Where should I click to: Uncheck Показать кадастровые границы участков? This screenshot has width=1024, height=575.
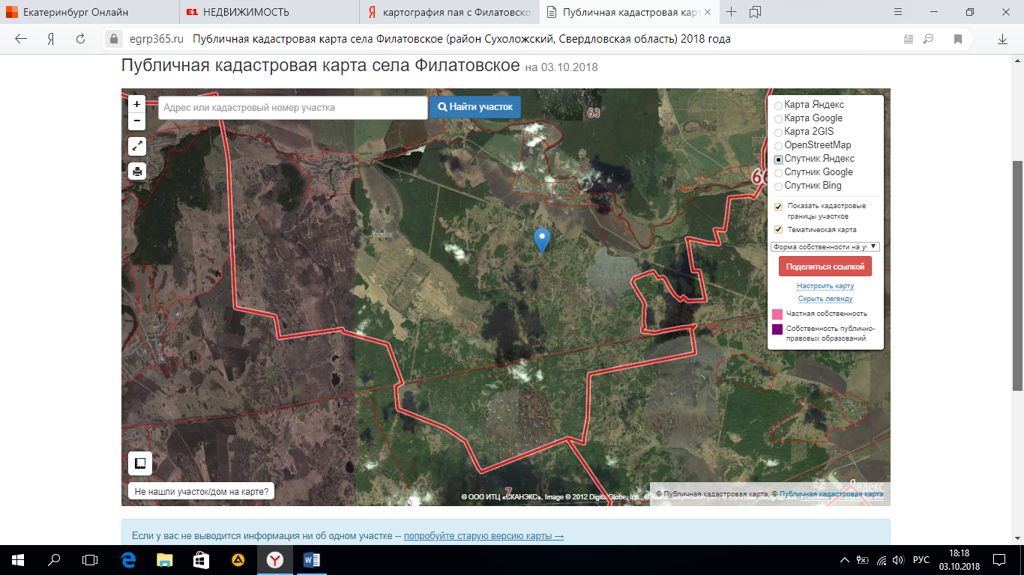click(779, 207)
